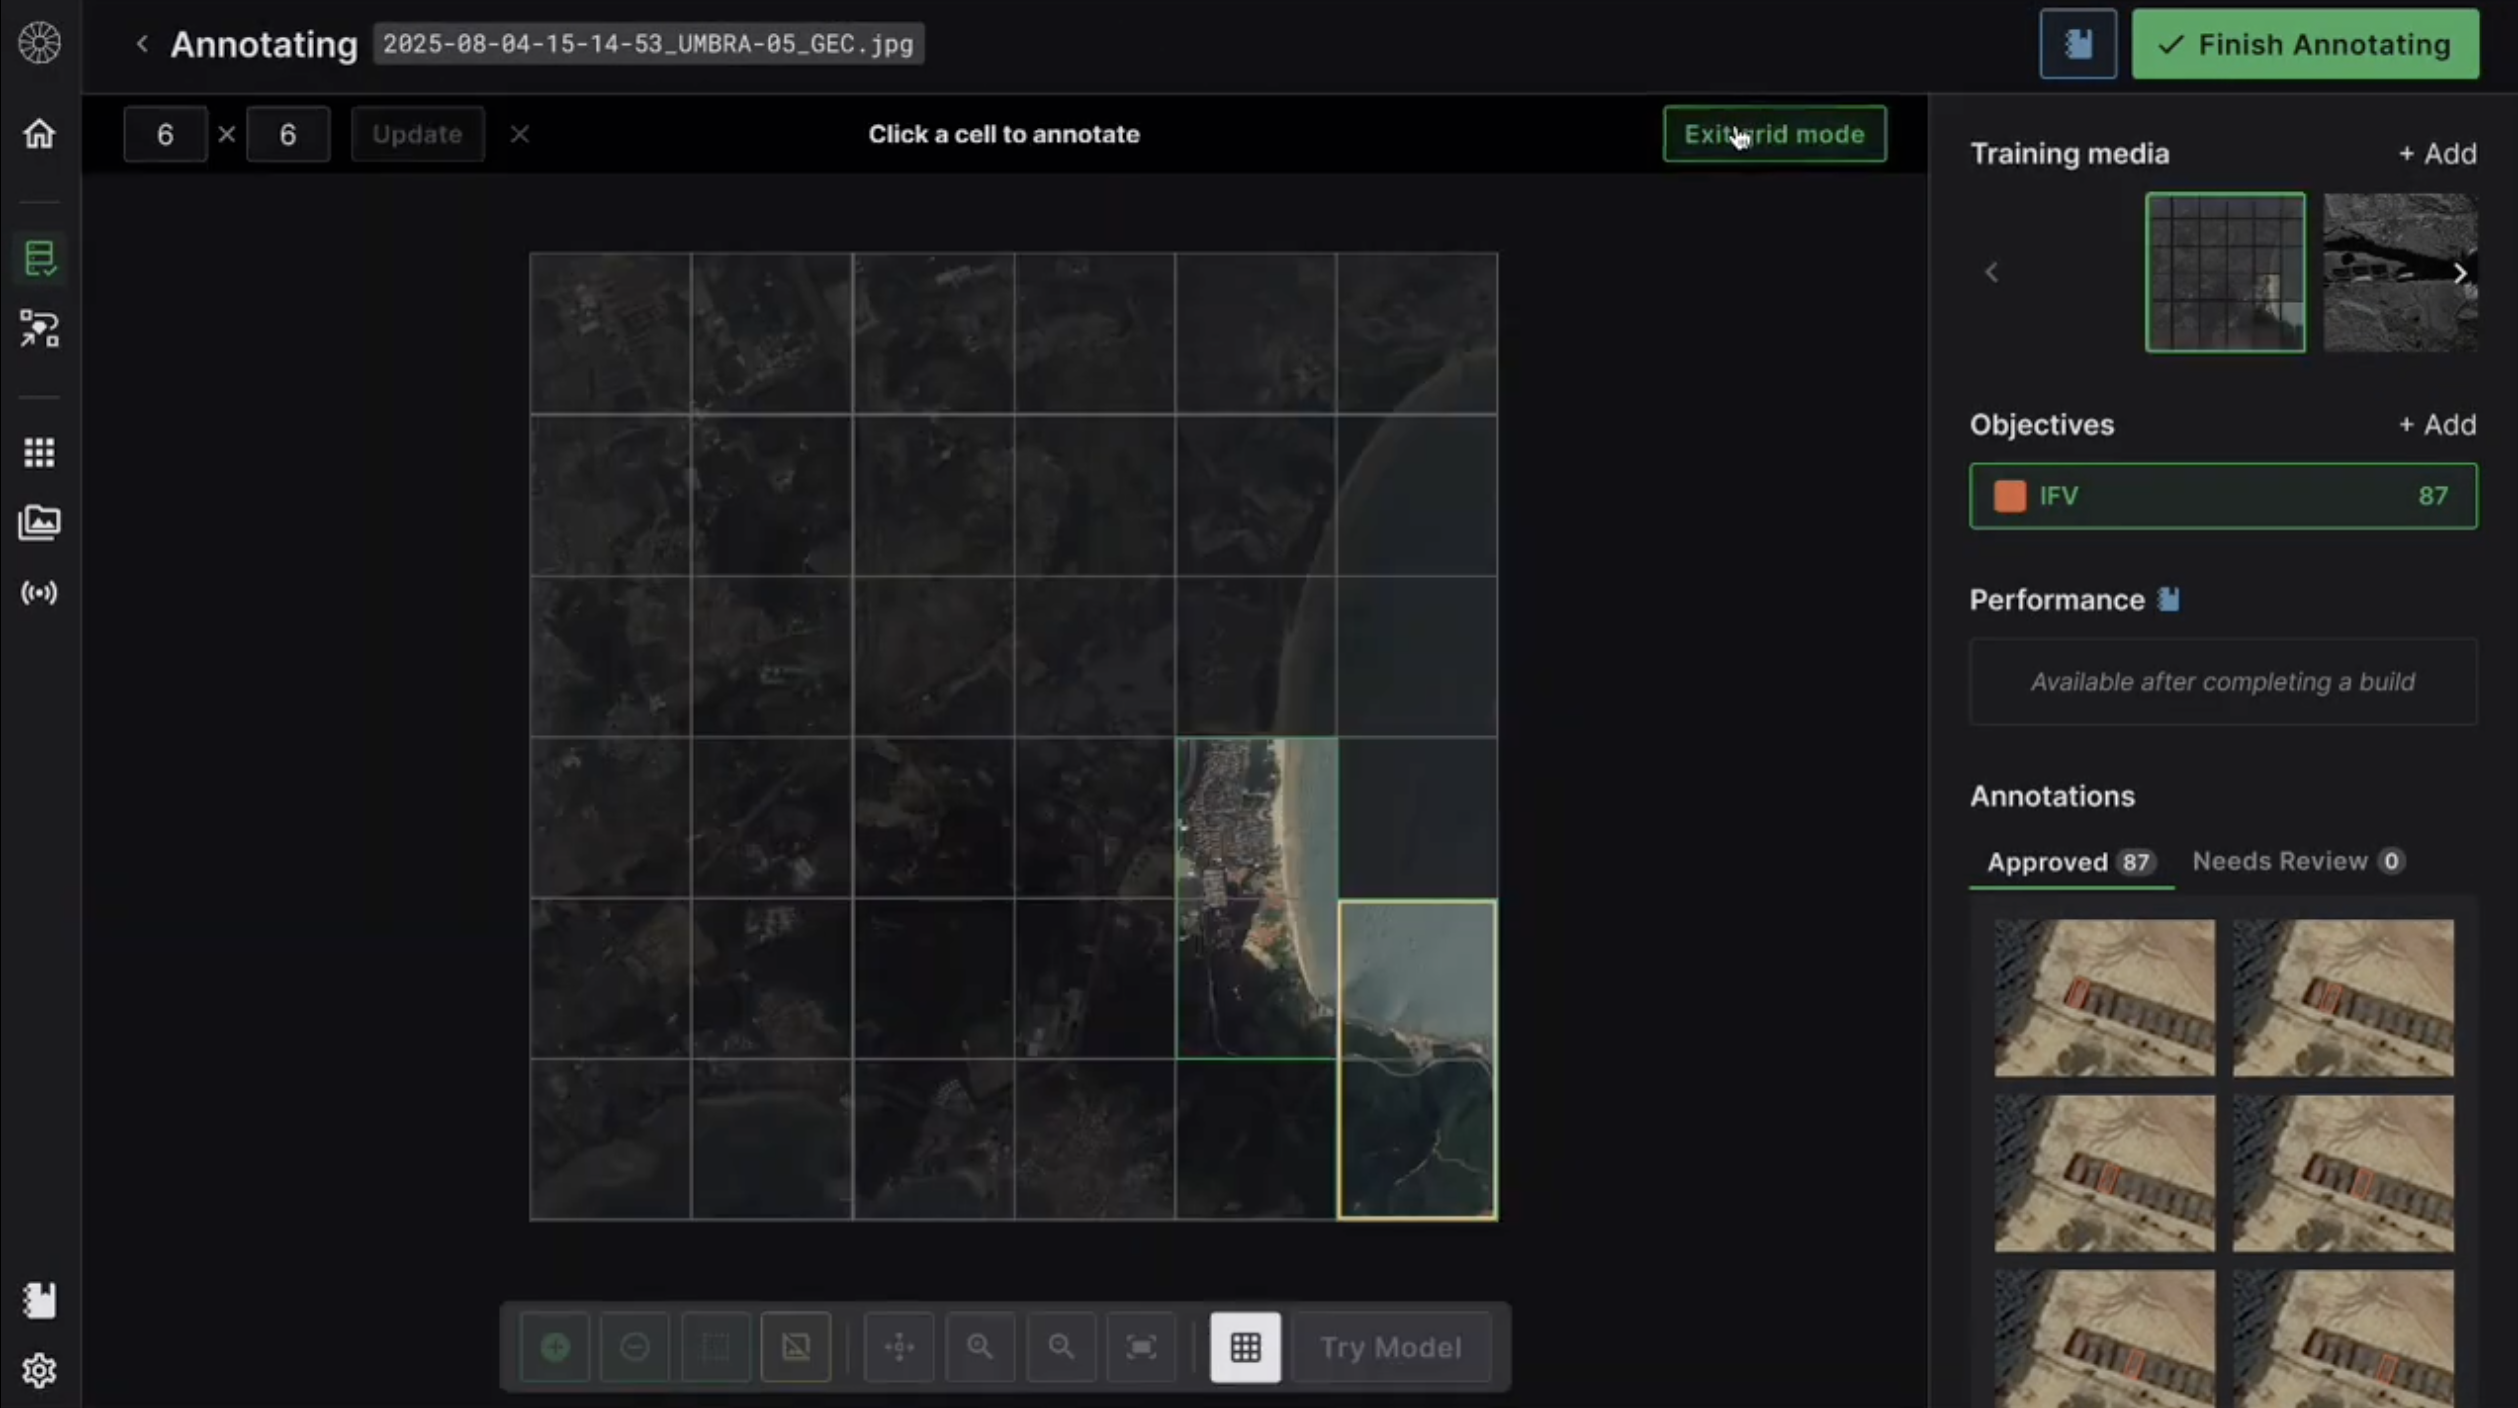The height and width of the screenshot is (1408, 2518).
Task: Go back using chevron beside Annotating
Action: (x=142, y=44)
